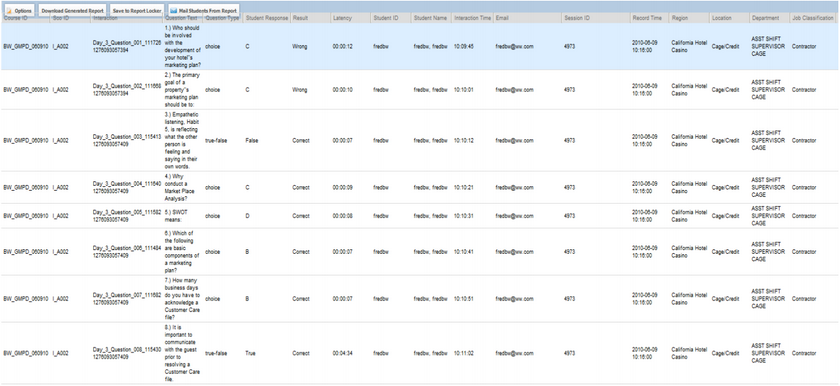840x386 pixels.
Task: Click the Job Classification column header
Action: 813,18
